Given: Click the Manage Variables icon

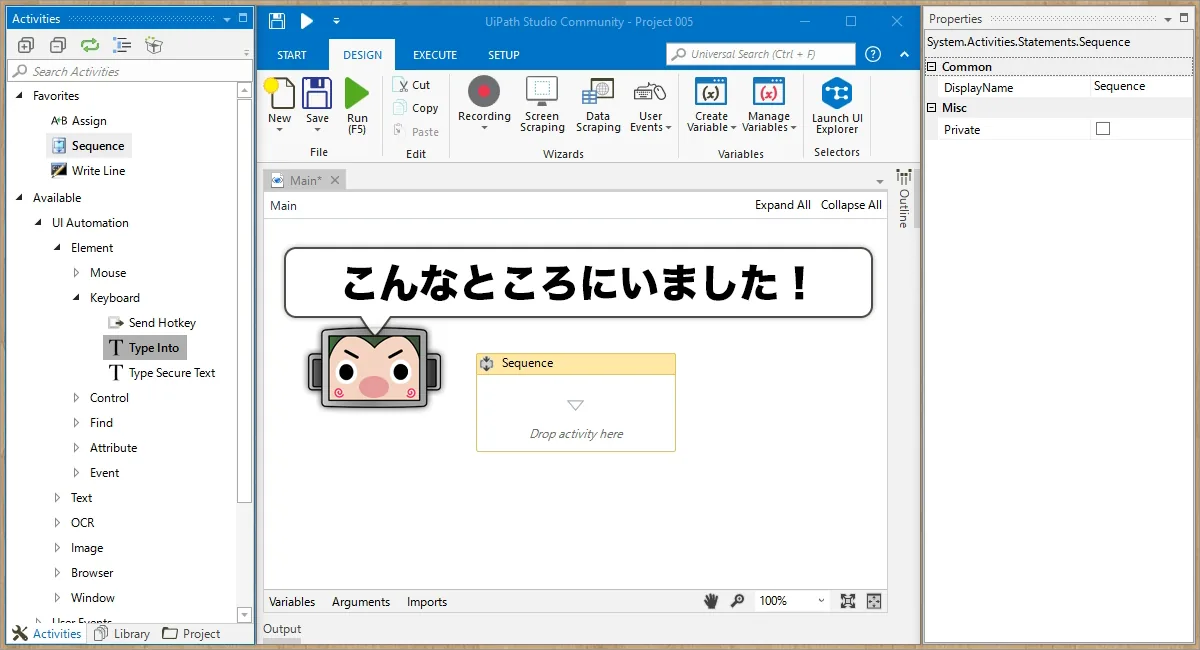Looking at the screenshot, I should coord(768,92).
